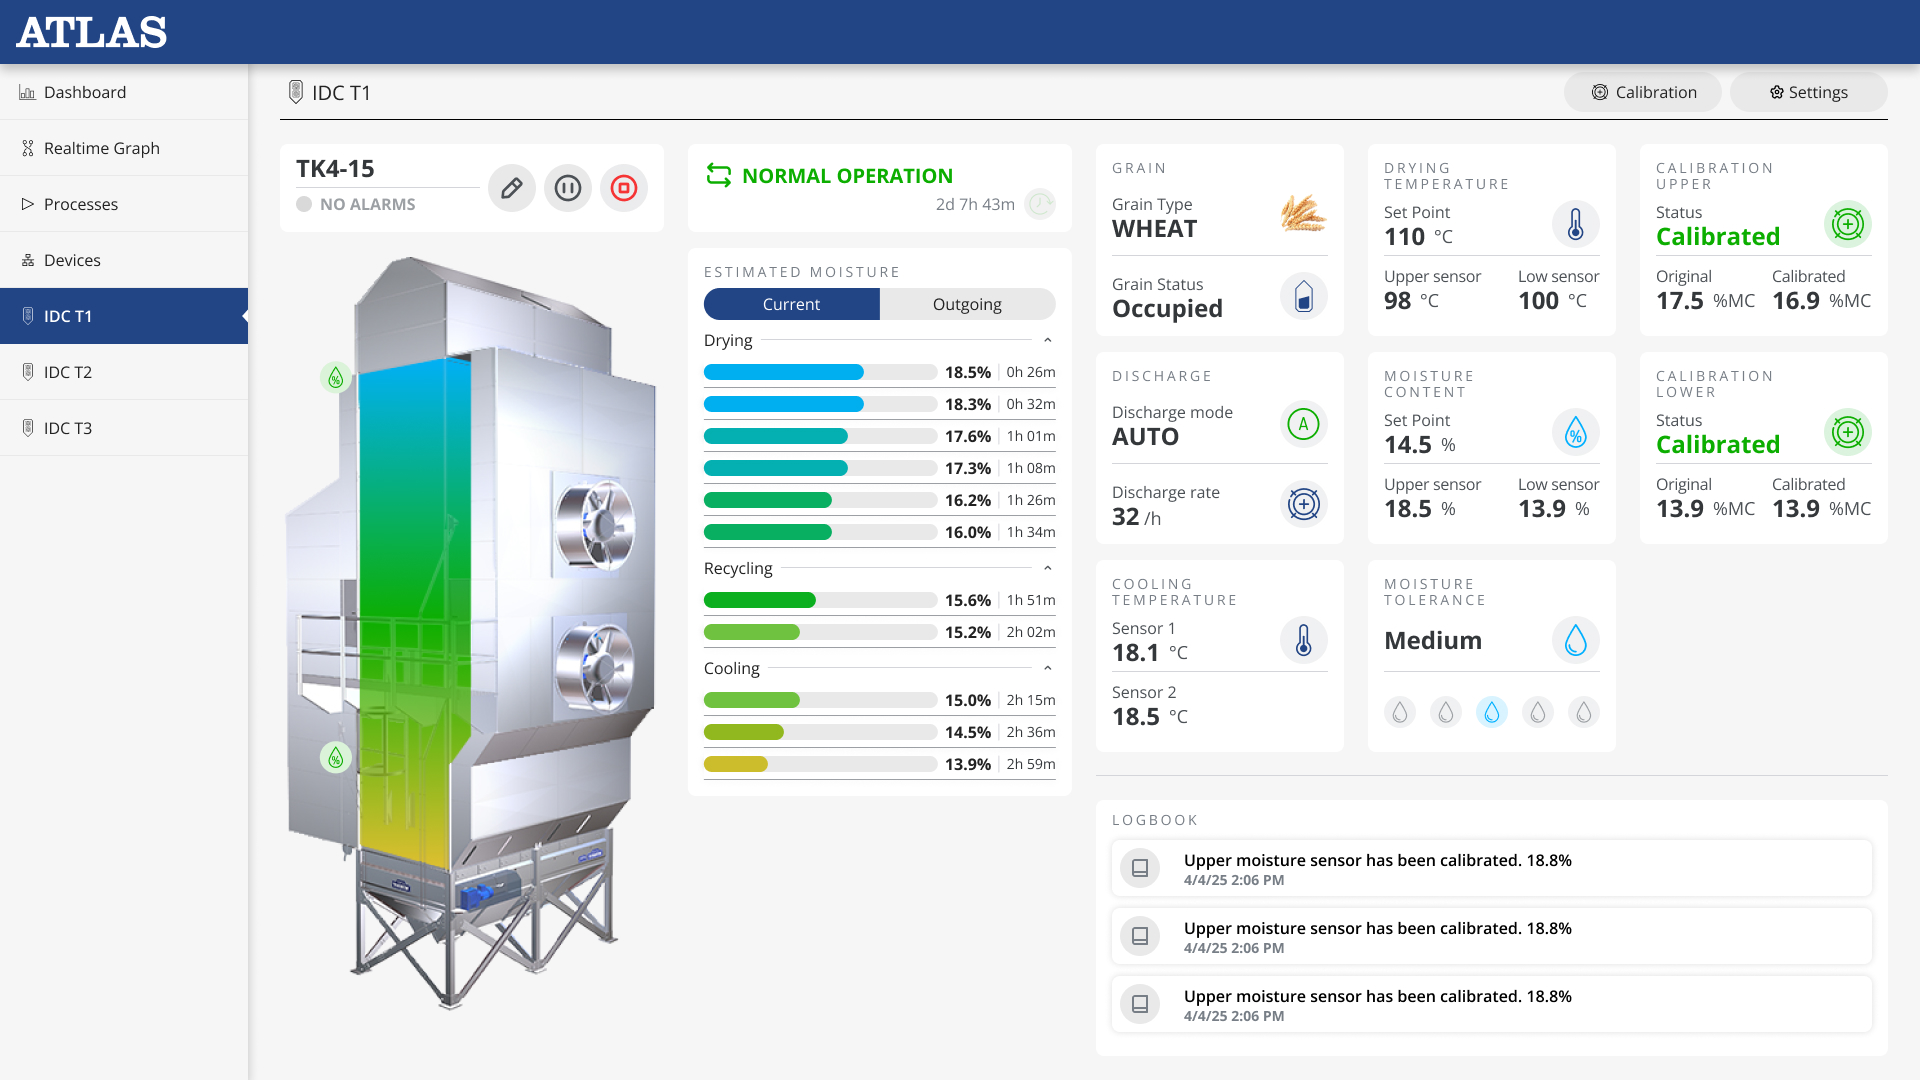Screen dimensions: 1920x1080
Task: Select the highest moisture tolerance droplet
Action: pyautogui.click(x=1583, y=712)
